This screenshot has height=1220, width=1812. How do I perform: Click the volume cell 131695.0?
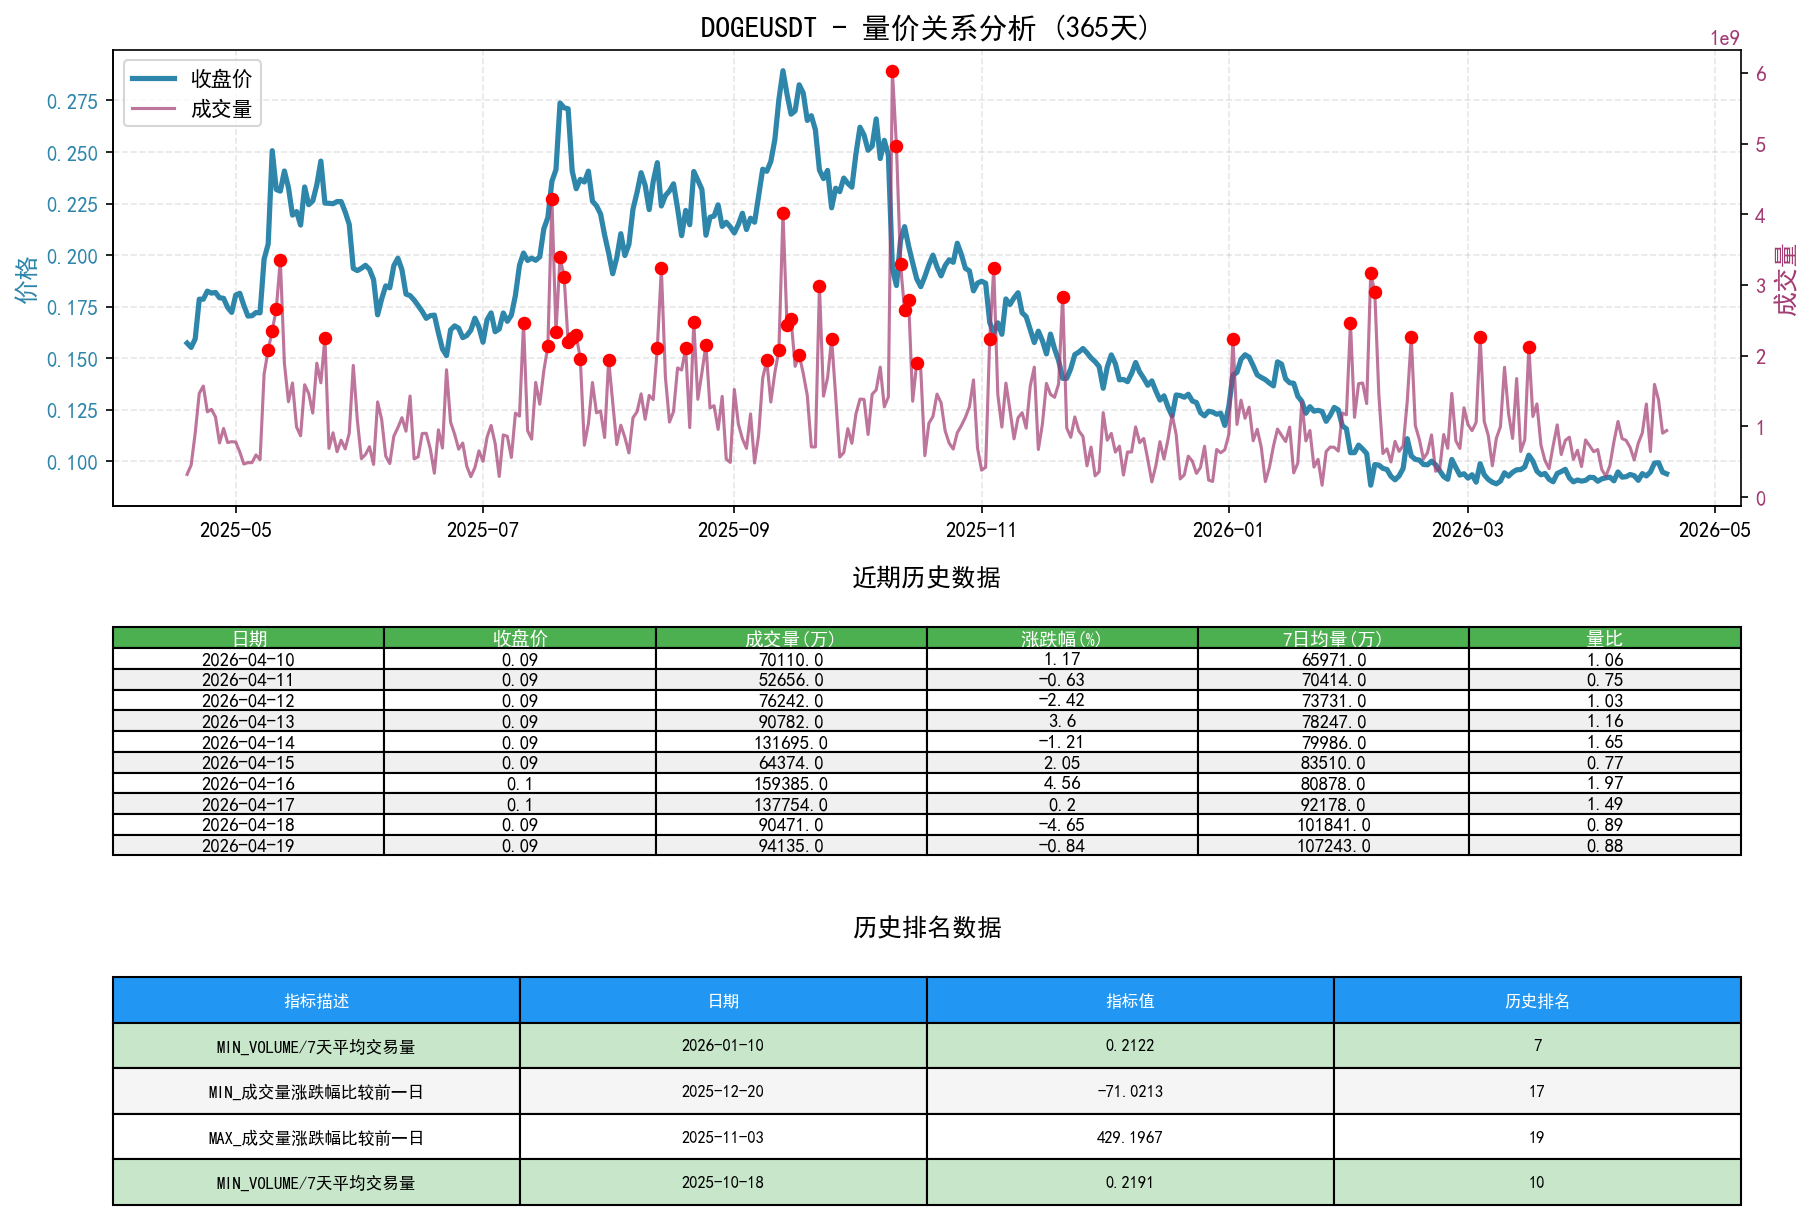(791, 742)
